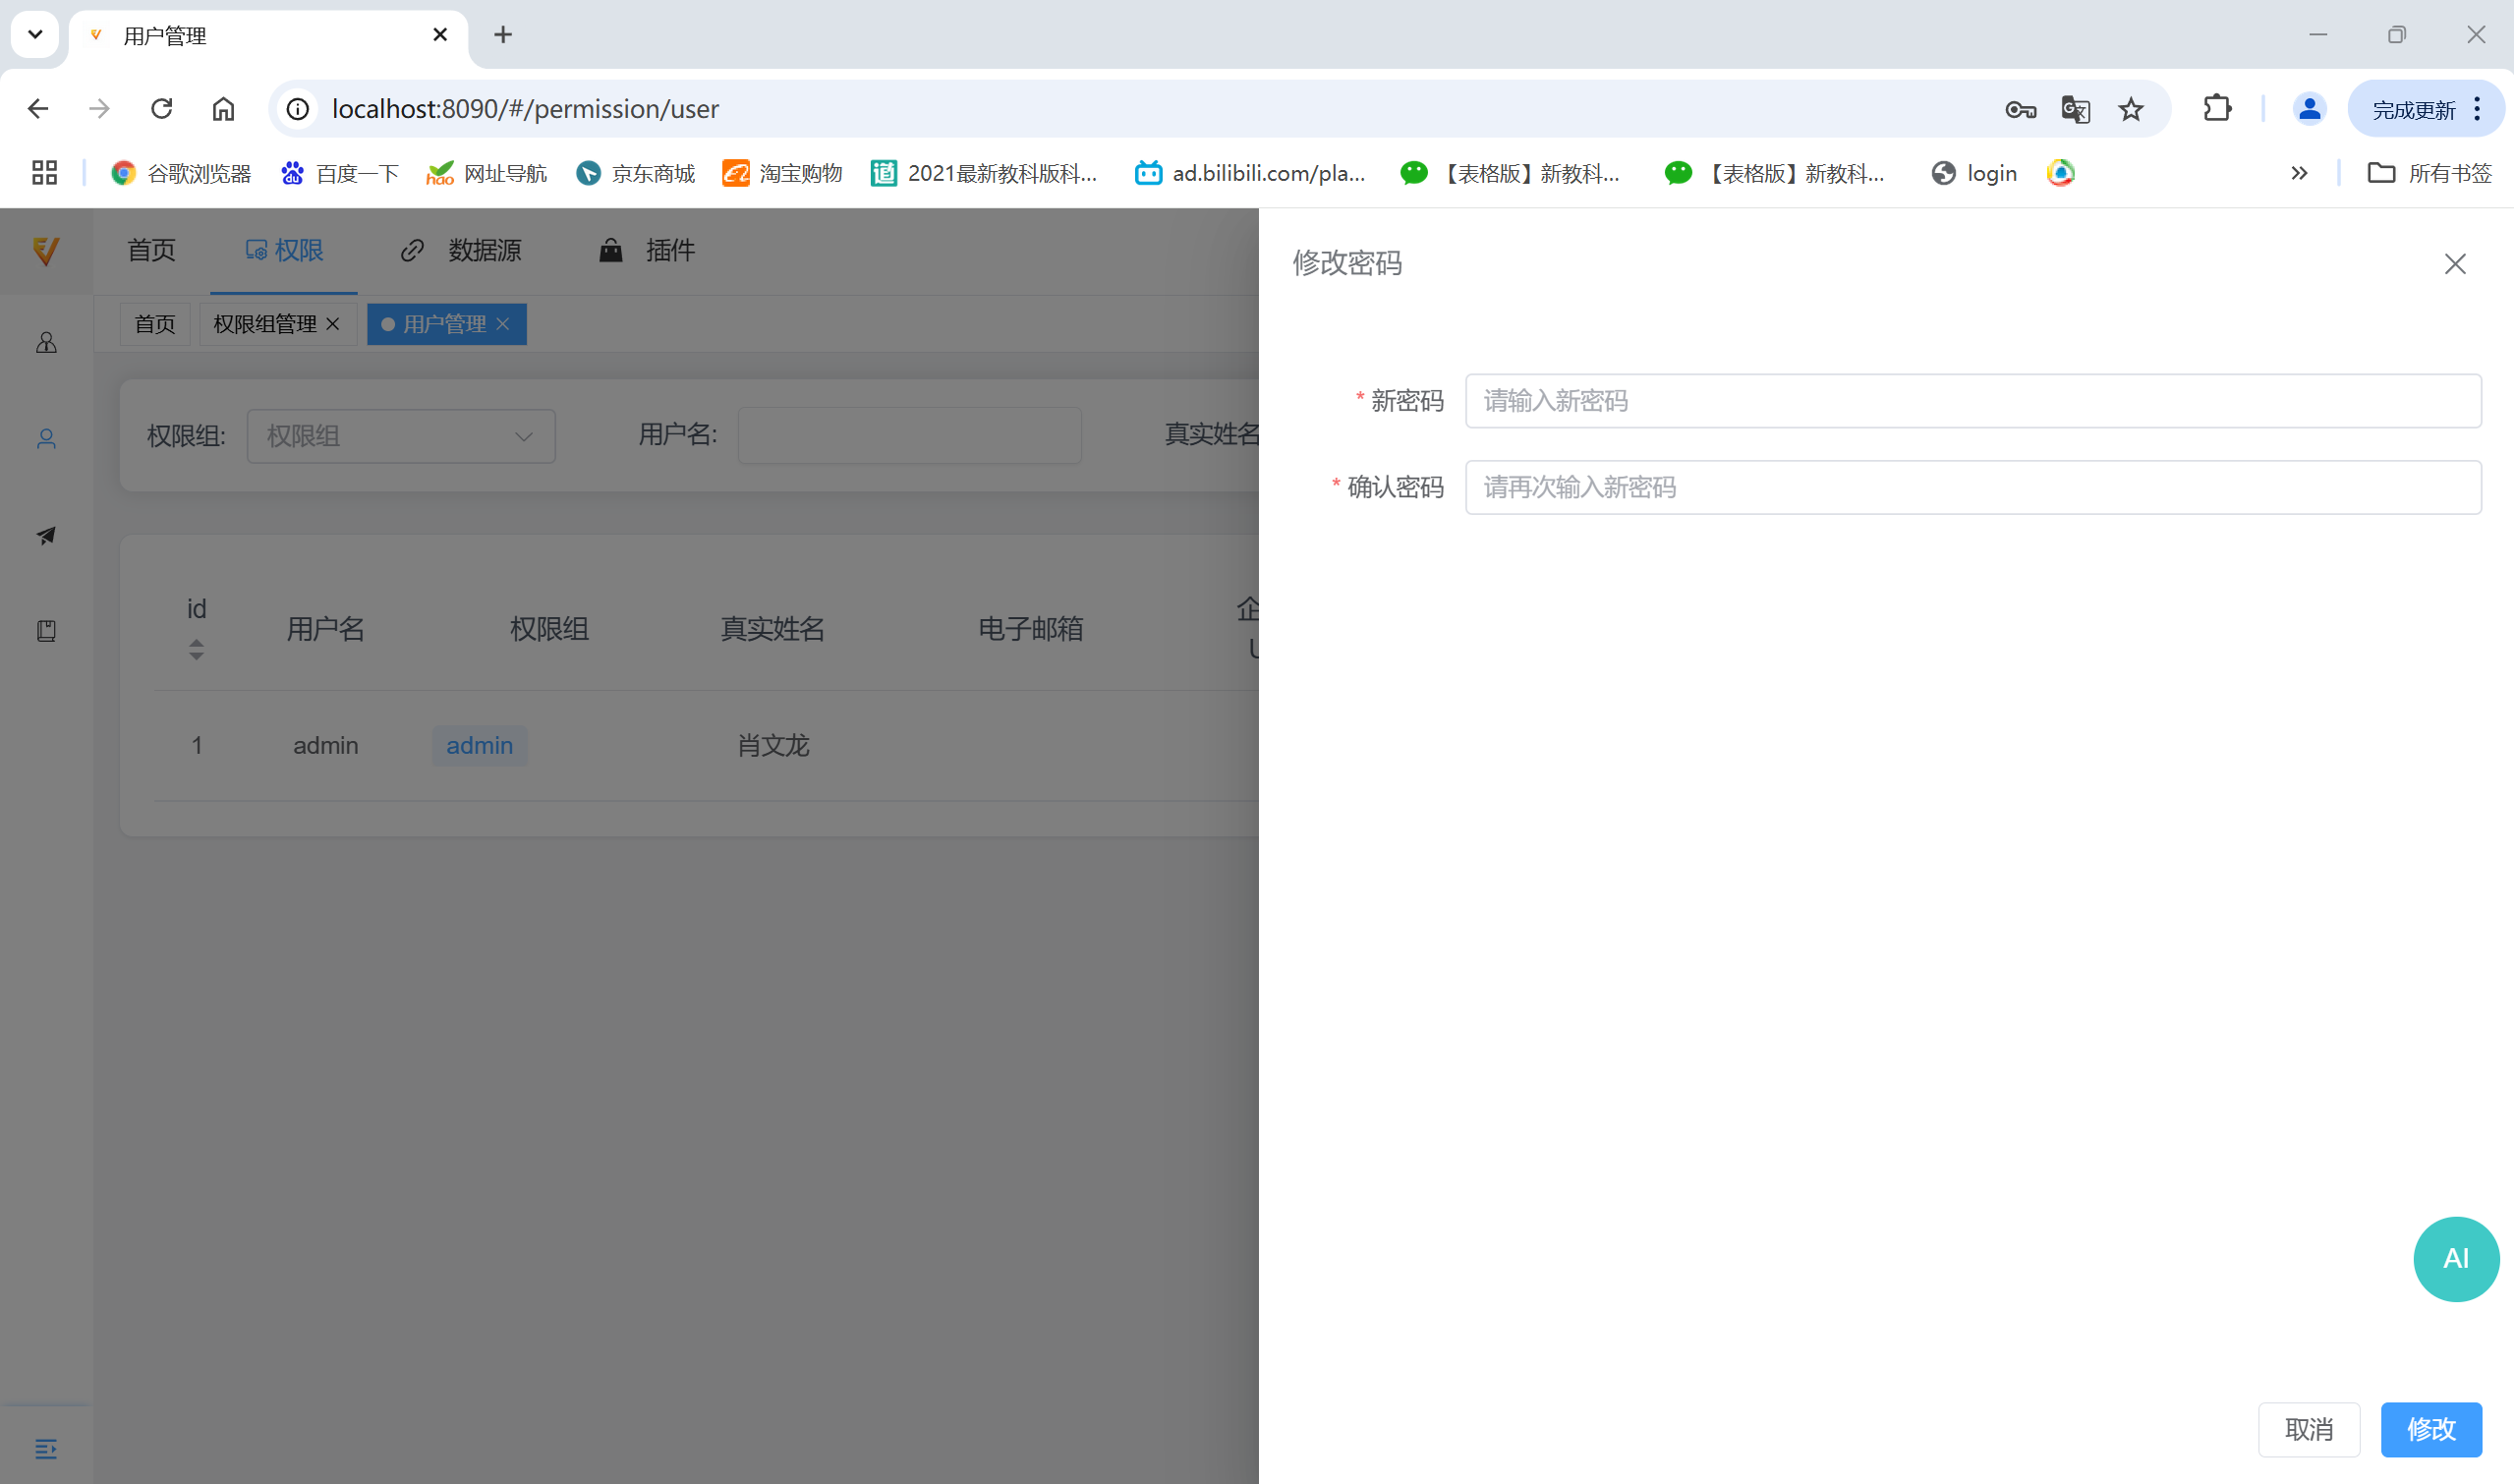The width and height of the screenshot is (2514, 1484).
Task: Open the login bookmark
Action: (x=1974, y=173)
